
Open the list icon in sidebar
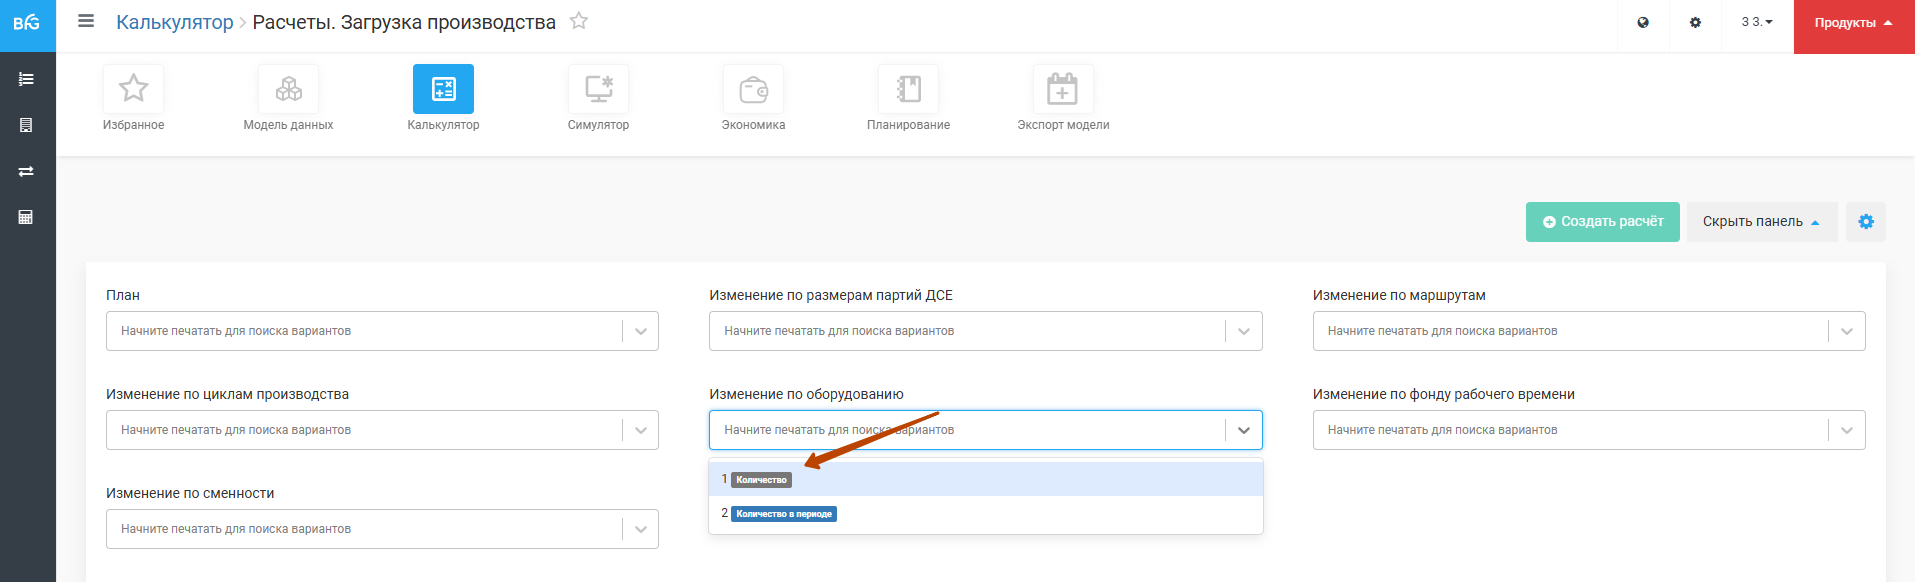(26, 79)
